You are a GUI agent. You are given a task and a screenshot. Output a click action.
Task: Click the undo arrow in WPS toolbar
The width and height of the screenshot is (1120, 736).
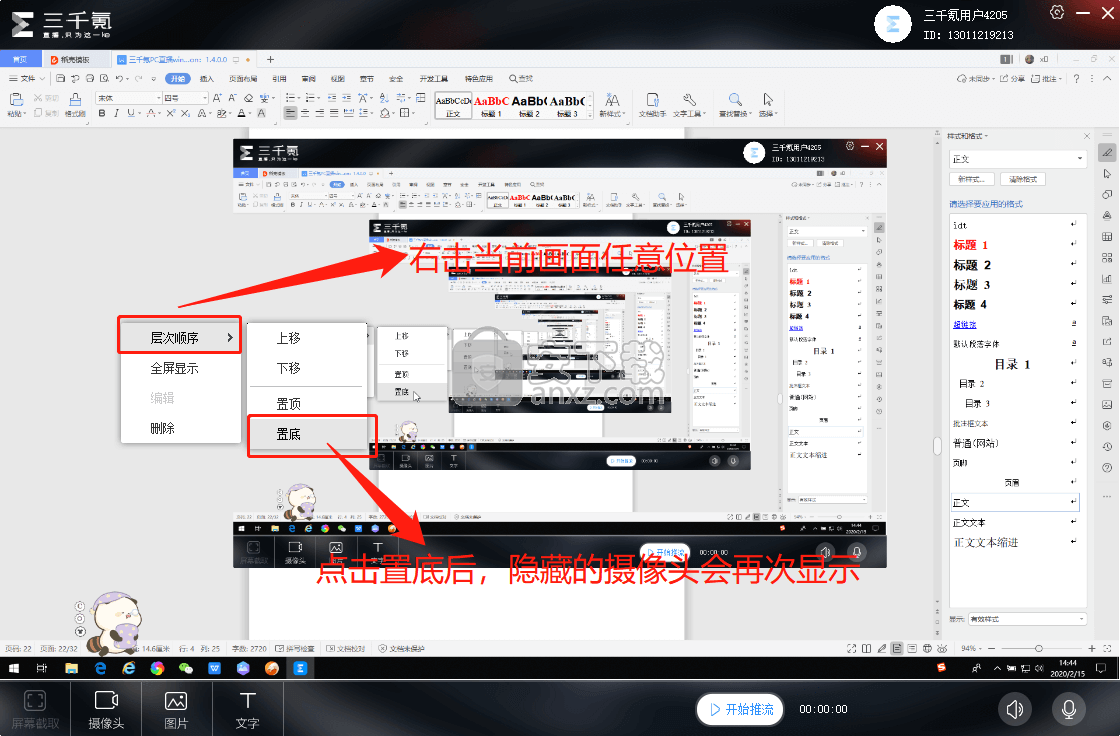(119, 79)
